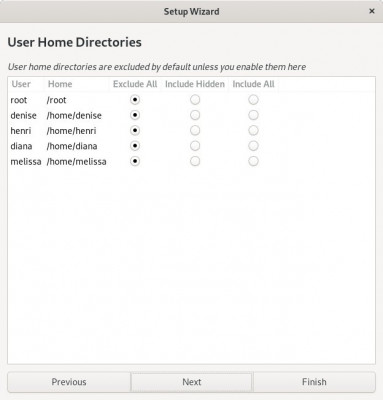Click the Include All column header
Image resolution: width=383 pixels, height=400 pixels.
[x=253, y=84]
